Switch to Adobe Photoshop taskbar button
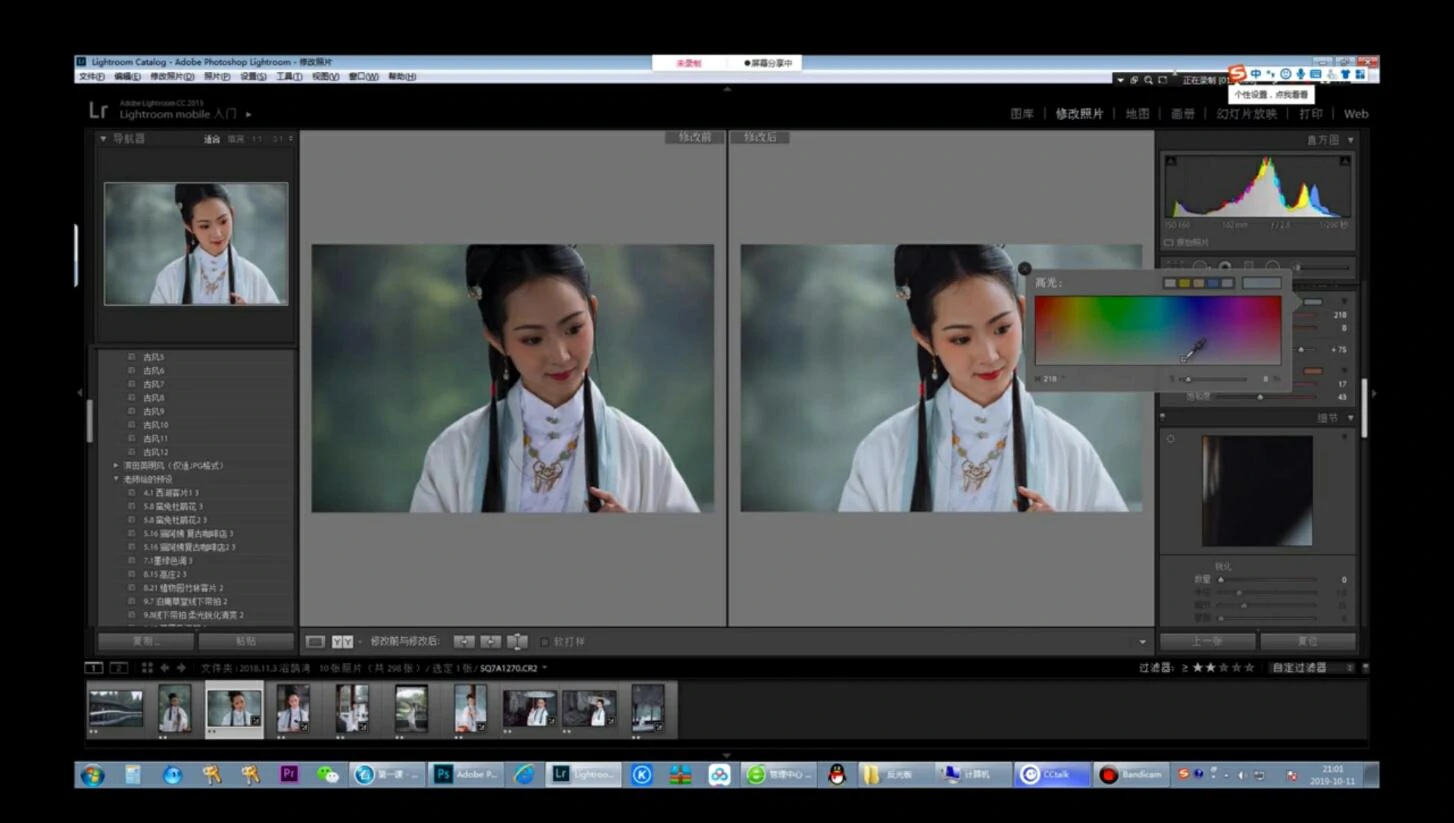 [x=466, y=774]
